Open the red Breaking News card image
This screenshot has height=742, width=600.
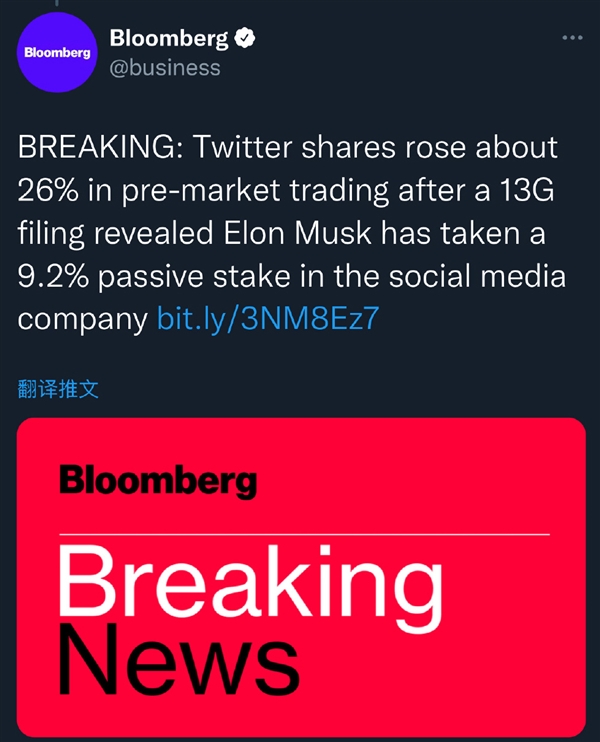[301, 576]
